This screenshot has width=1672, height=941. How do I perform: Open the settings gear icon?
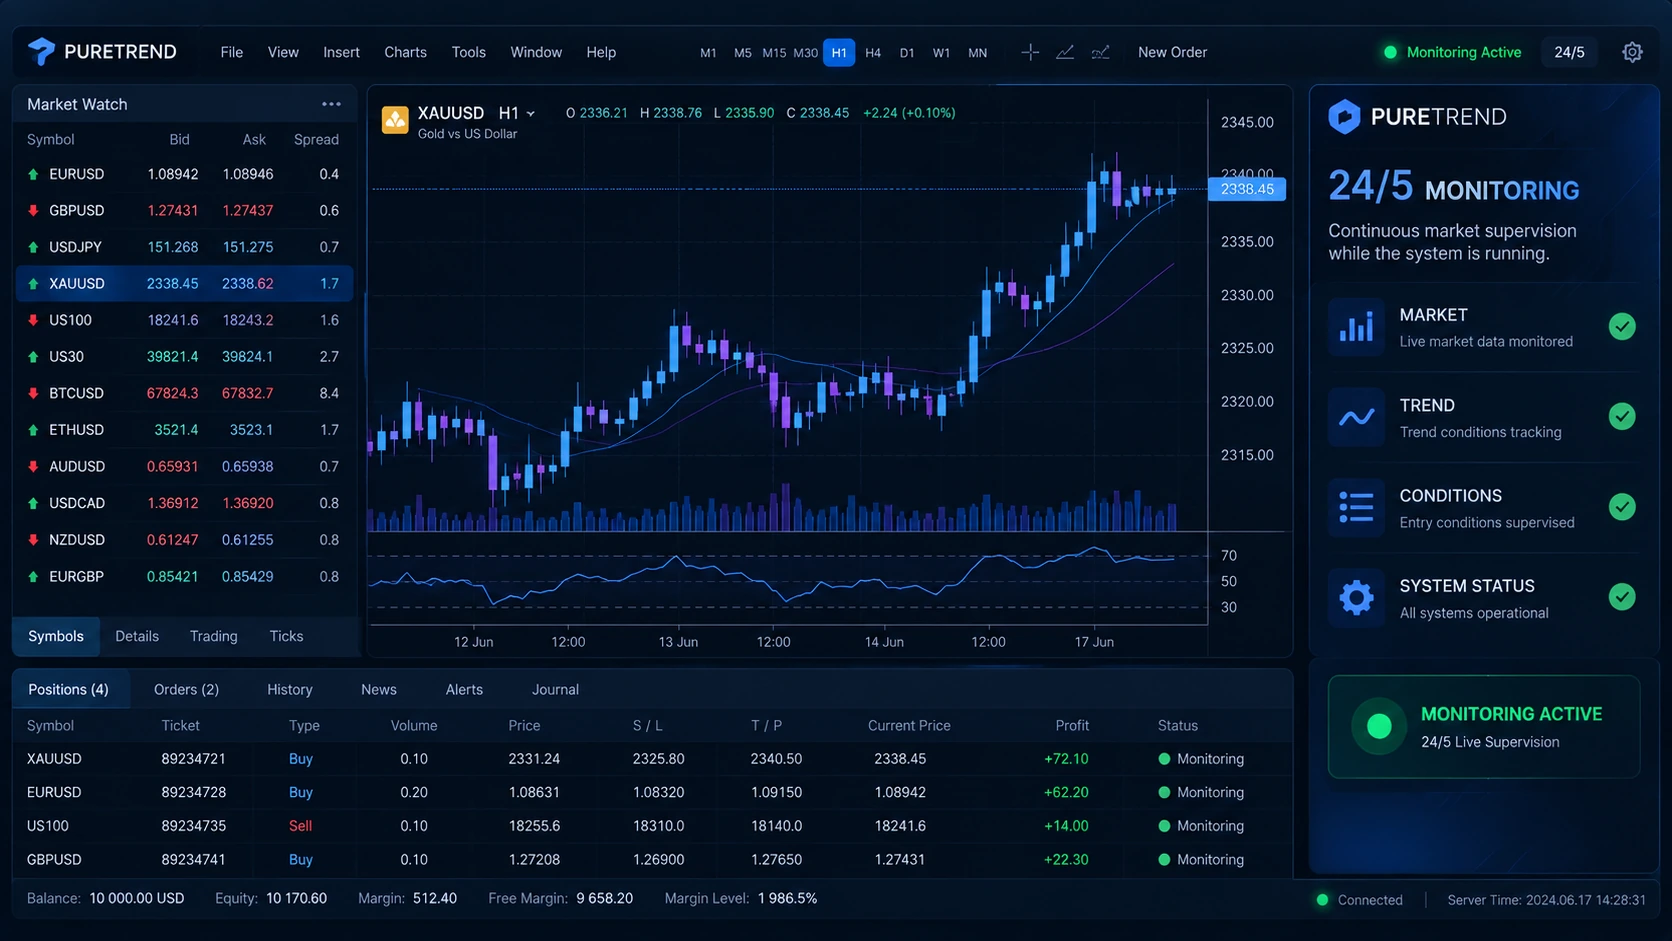[x=1632, y=52]
